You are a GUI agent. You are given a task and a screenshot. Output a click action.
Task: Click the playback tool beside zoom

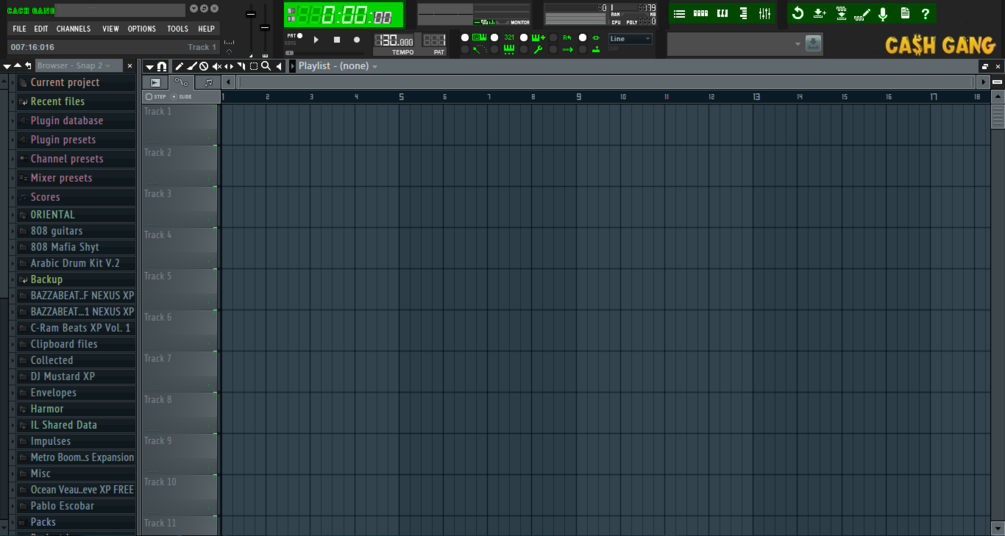[279, 66]
